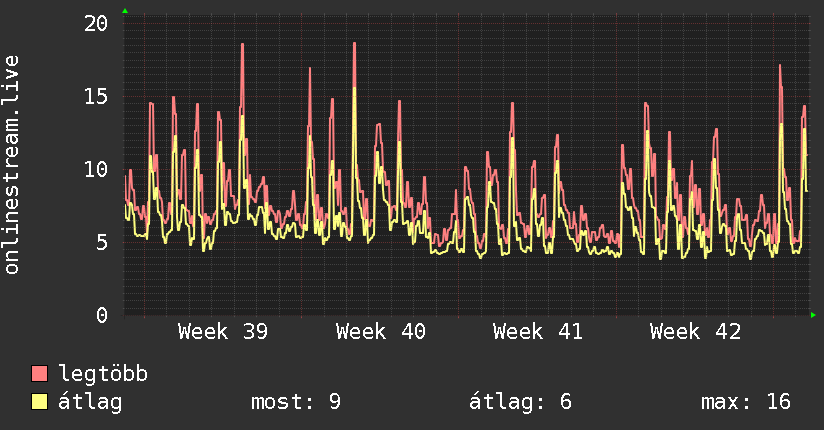This screenshot has height=430, width=824.
Task: Click the 'max: 16' statistic
Action: pyautogui.click(x=746, y=402)
